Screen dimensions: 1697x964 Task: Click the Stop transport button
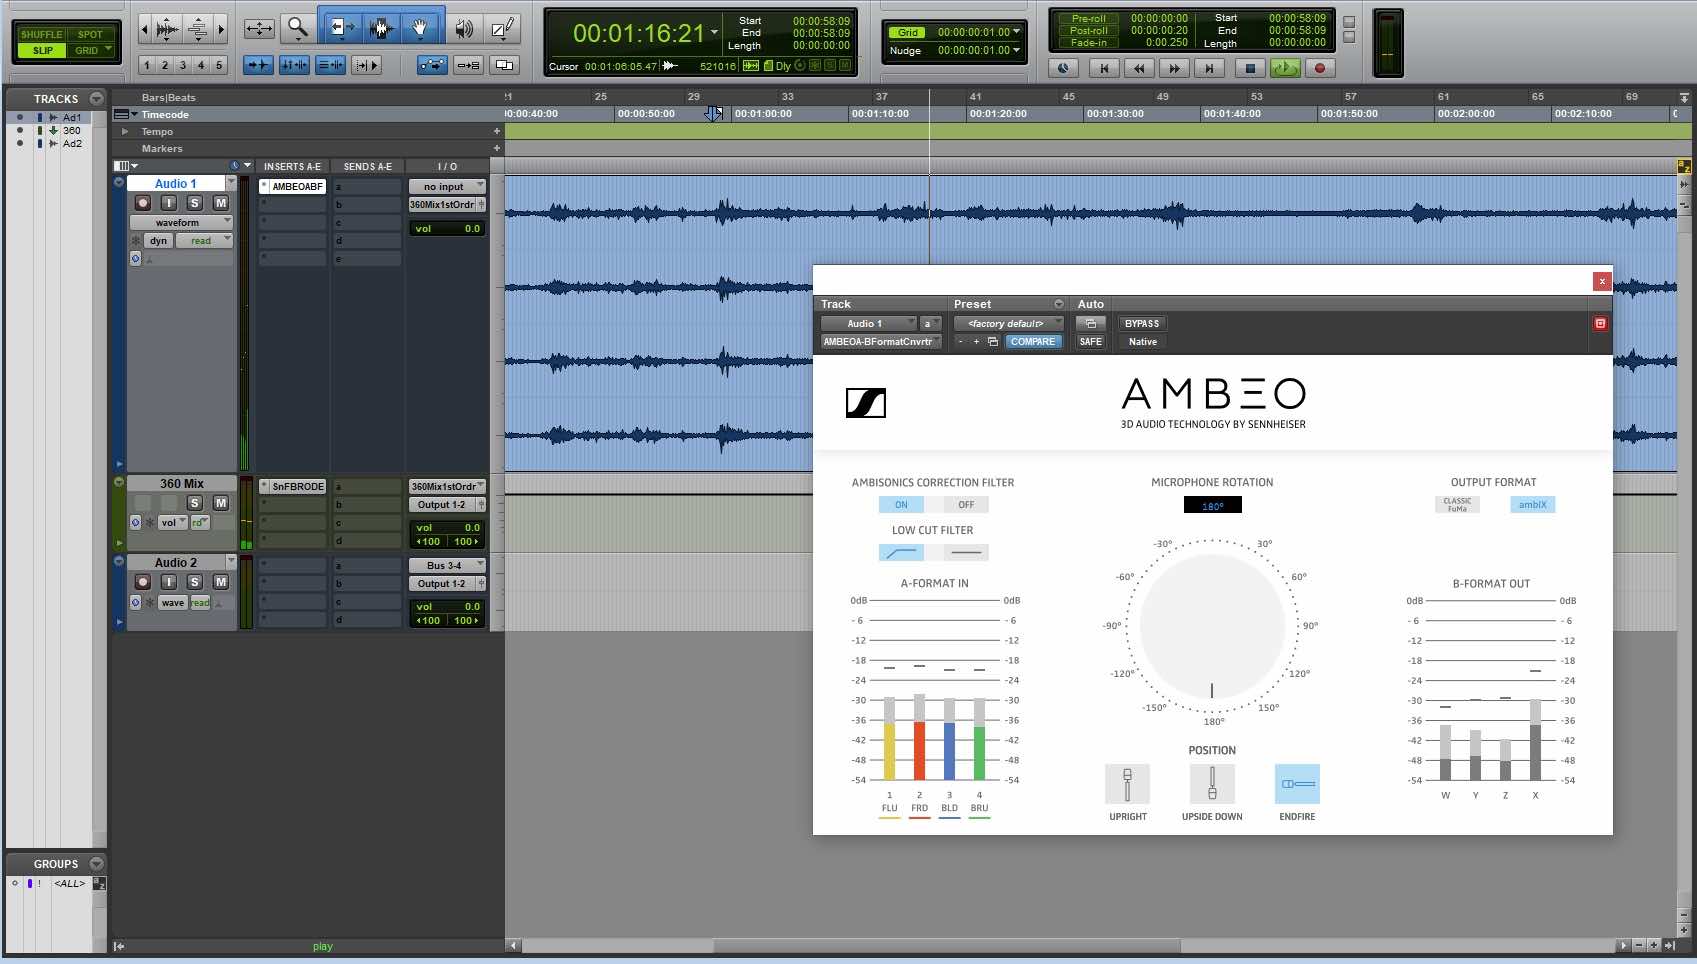pyautogui.click(x=1249, y=68)
